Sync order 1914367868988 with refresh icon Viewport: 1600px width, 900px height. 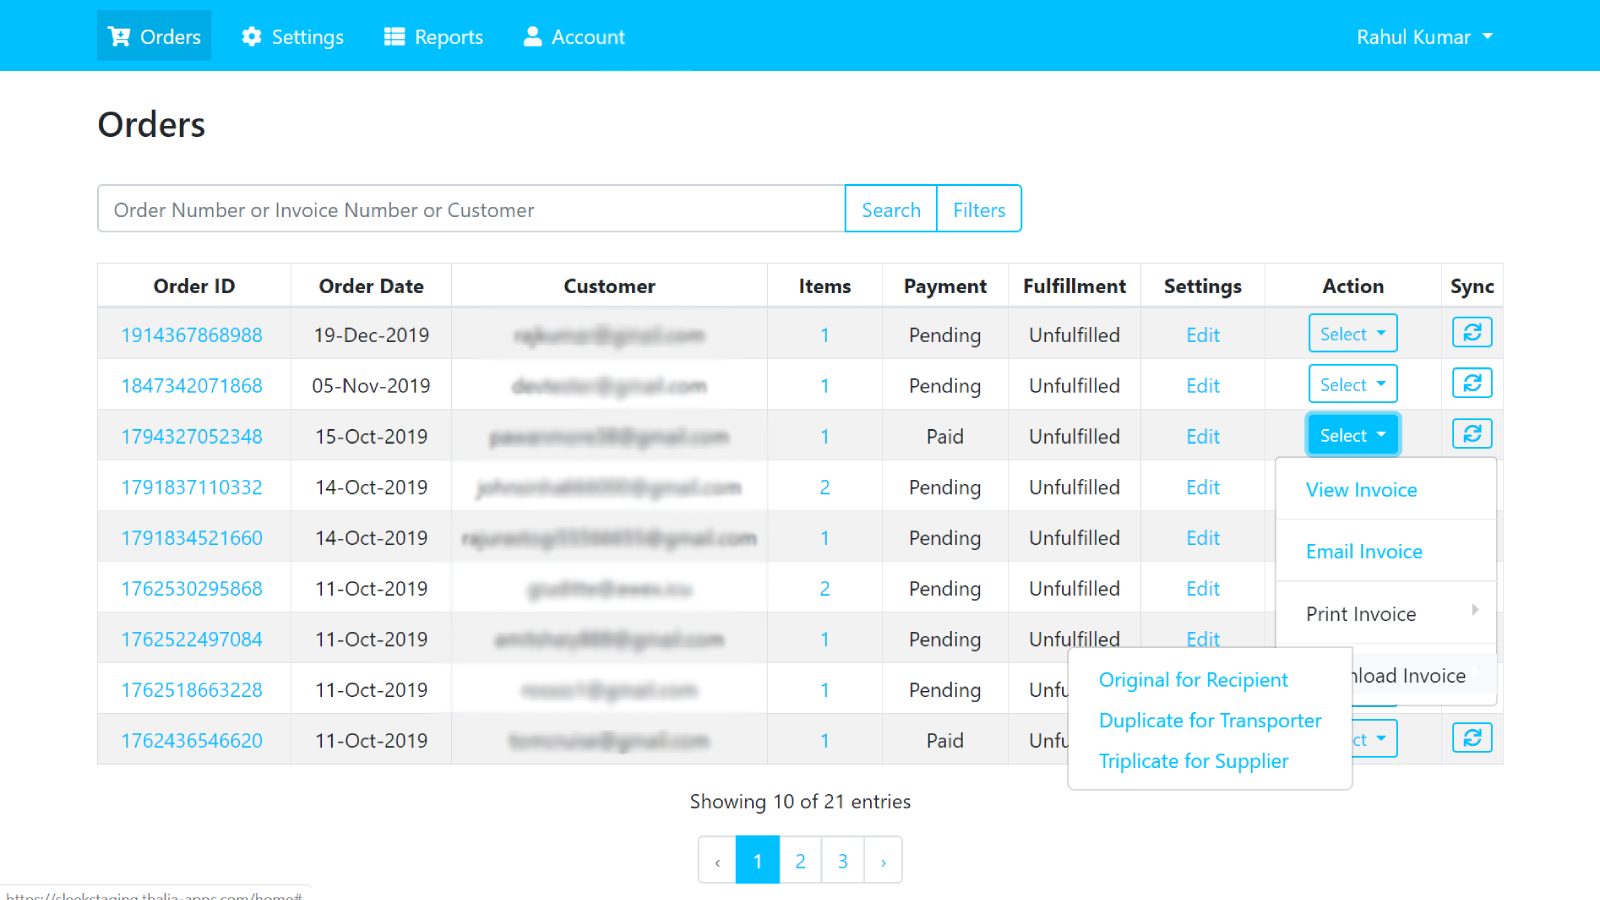coord(1472,333)
